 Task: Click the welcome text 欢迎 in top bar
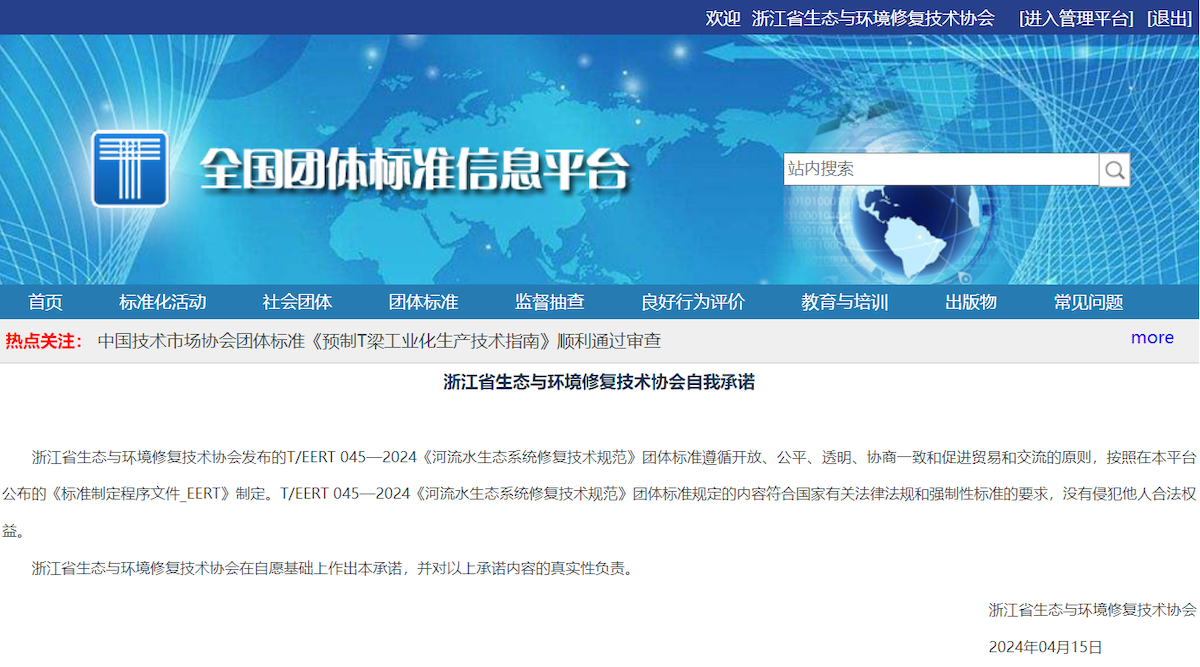pos(723,18)
